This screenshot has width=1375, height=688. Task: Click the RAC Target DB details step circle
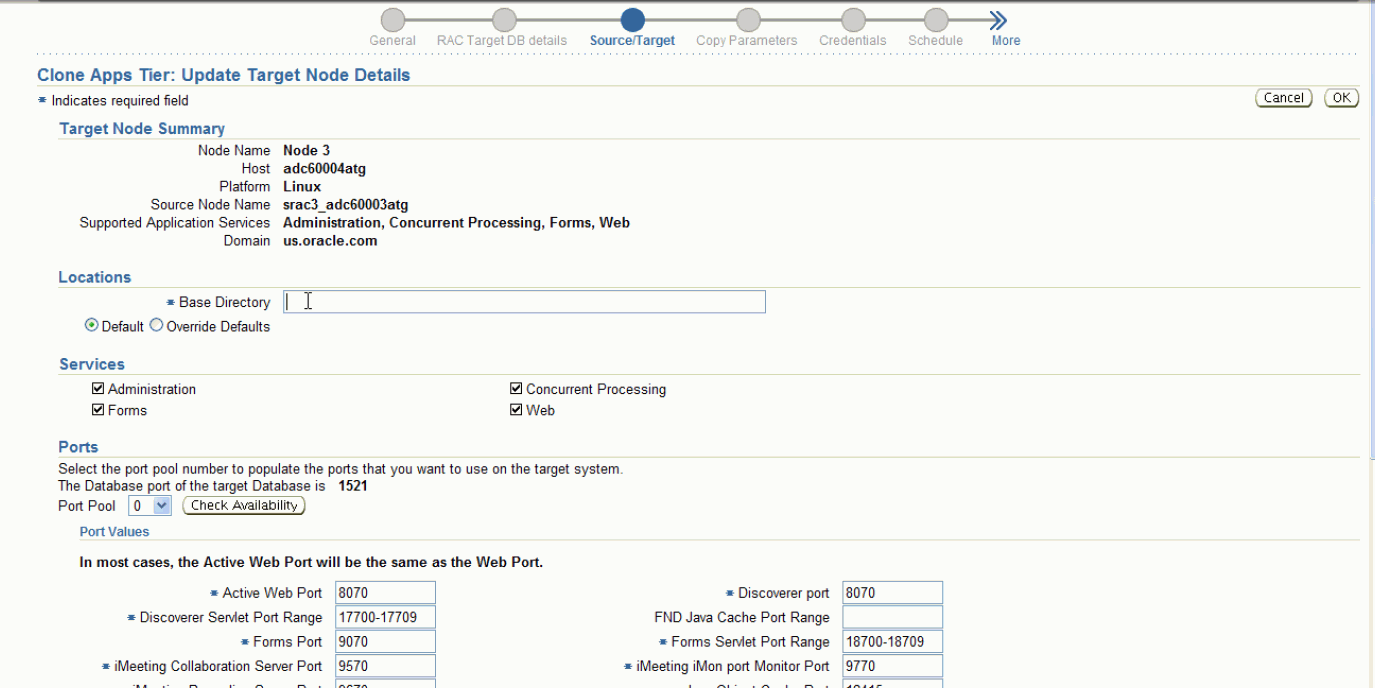(x=505, y=20)
